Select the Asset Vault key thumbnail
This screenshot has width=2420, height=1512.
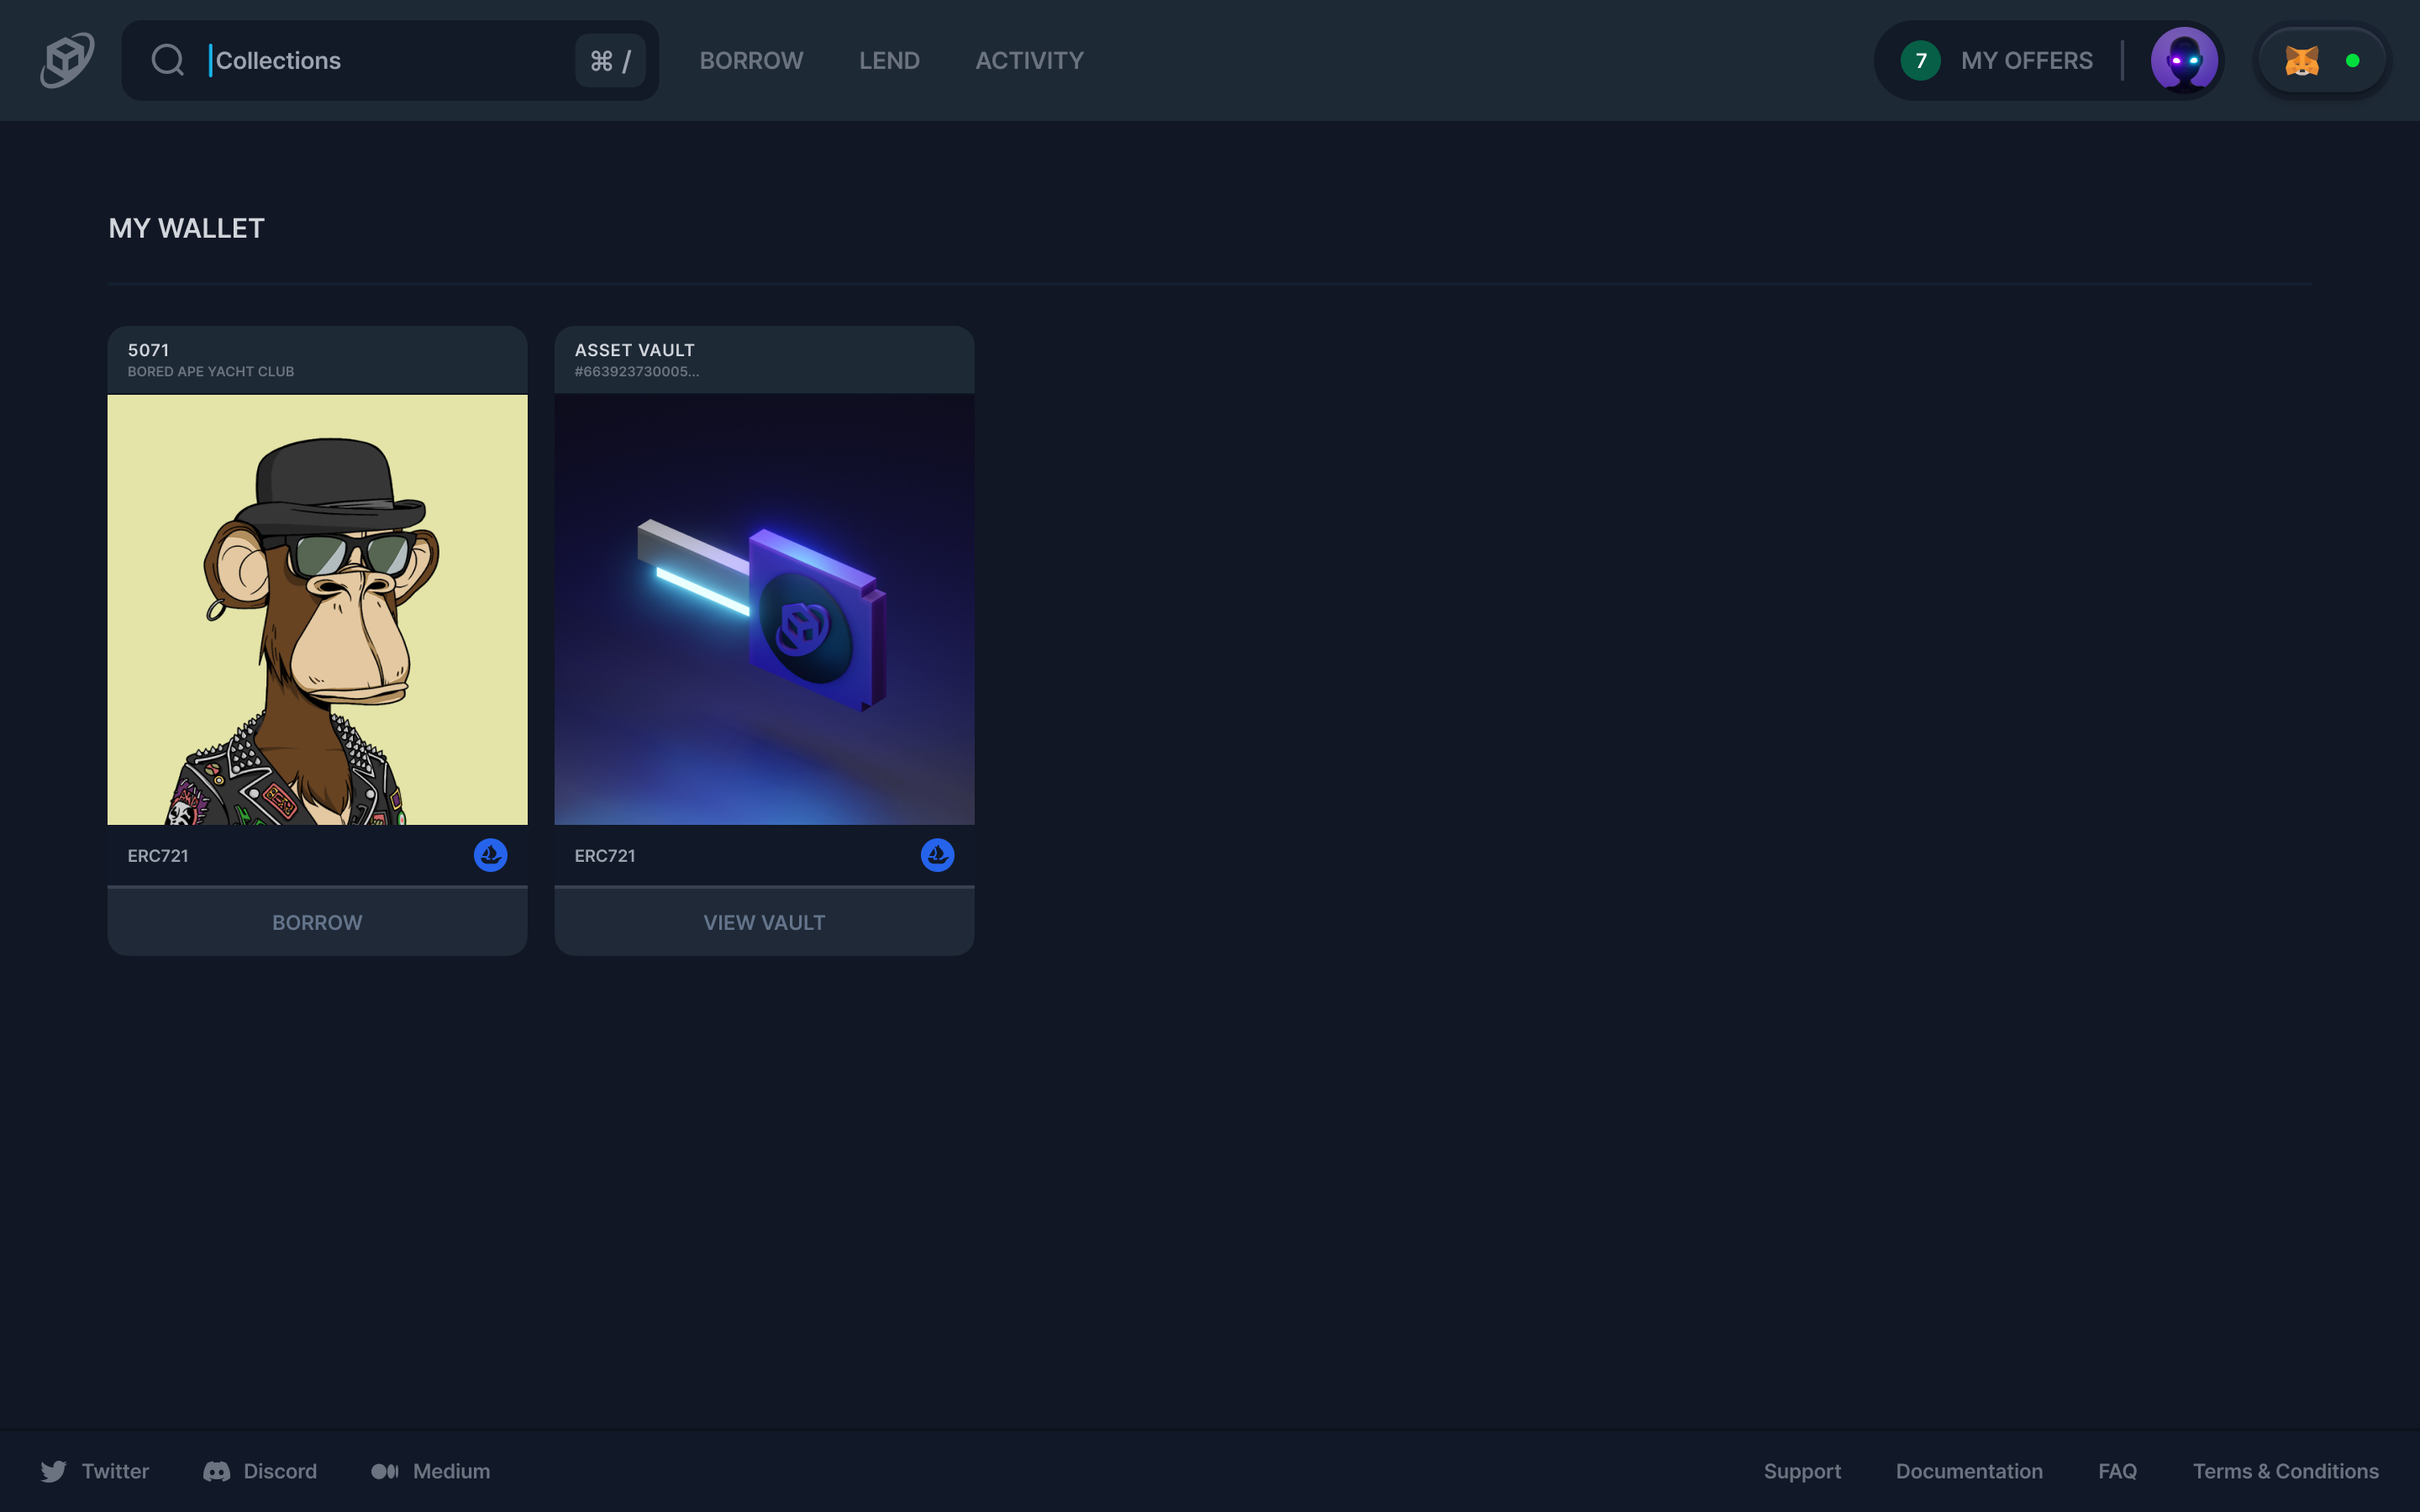764,609
